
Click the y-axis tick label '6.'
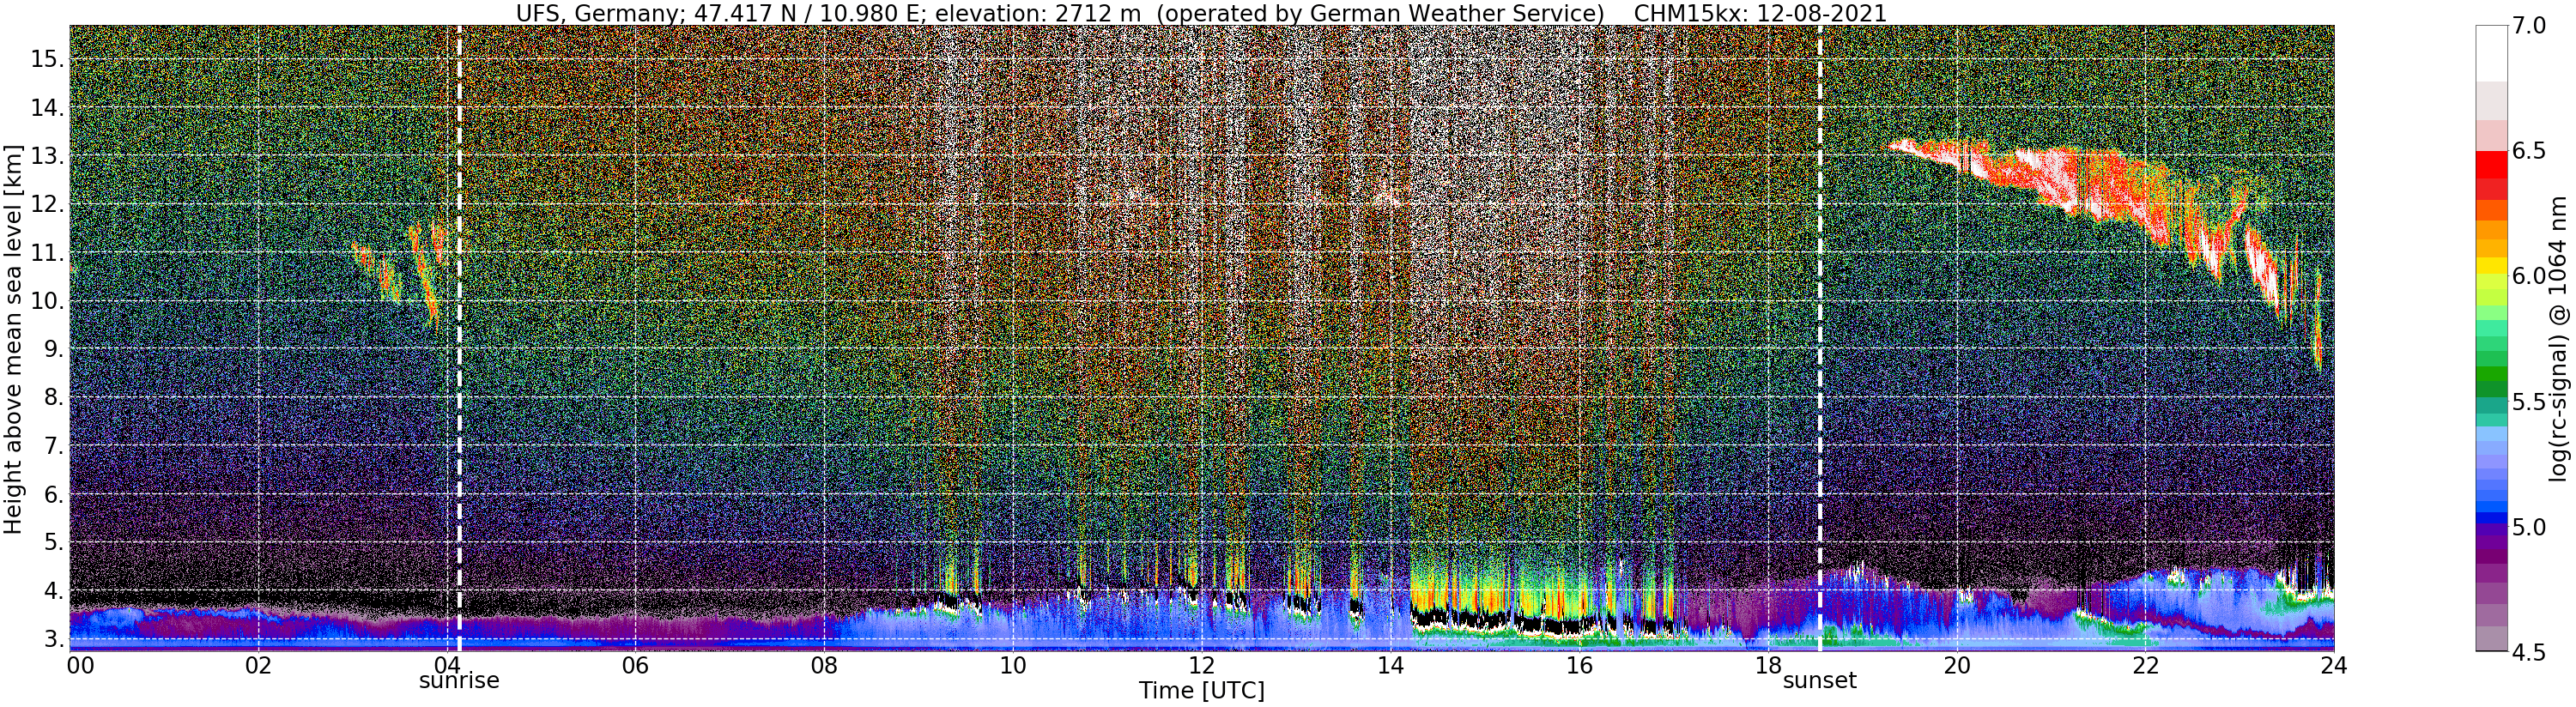[54, 494]
